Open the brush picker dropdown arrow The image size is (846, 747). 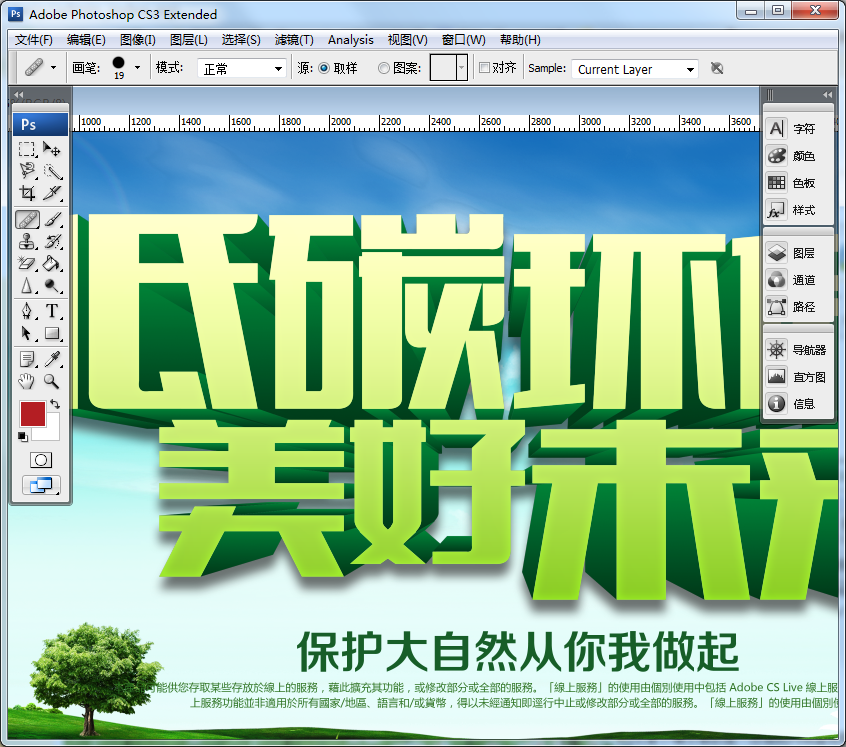click(137, 67)
